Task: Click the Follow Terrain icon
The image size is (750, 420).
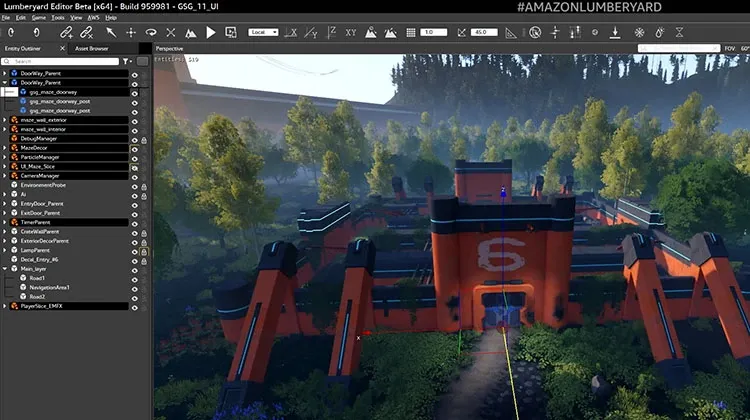Action: 371,33
